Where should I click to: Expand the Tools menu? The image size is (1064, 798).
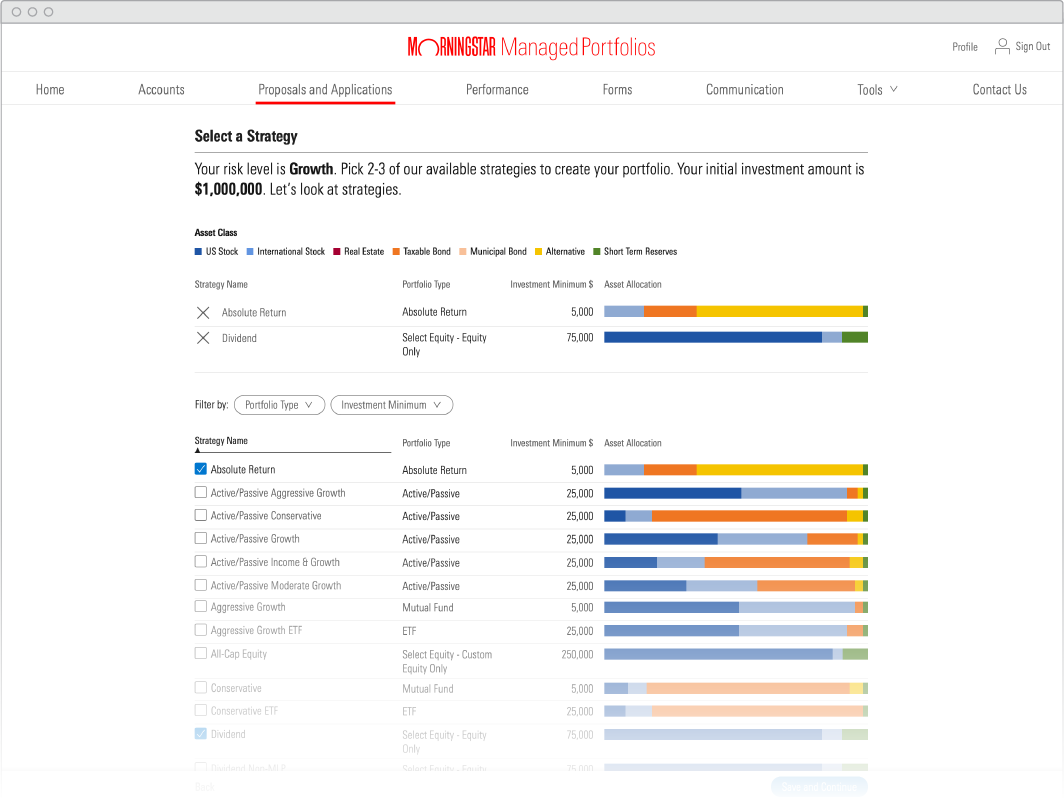pyautogui.click(x=877, y=90)
